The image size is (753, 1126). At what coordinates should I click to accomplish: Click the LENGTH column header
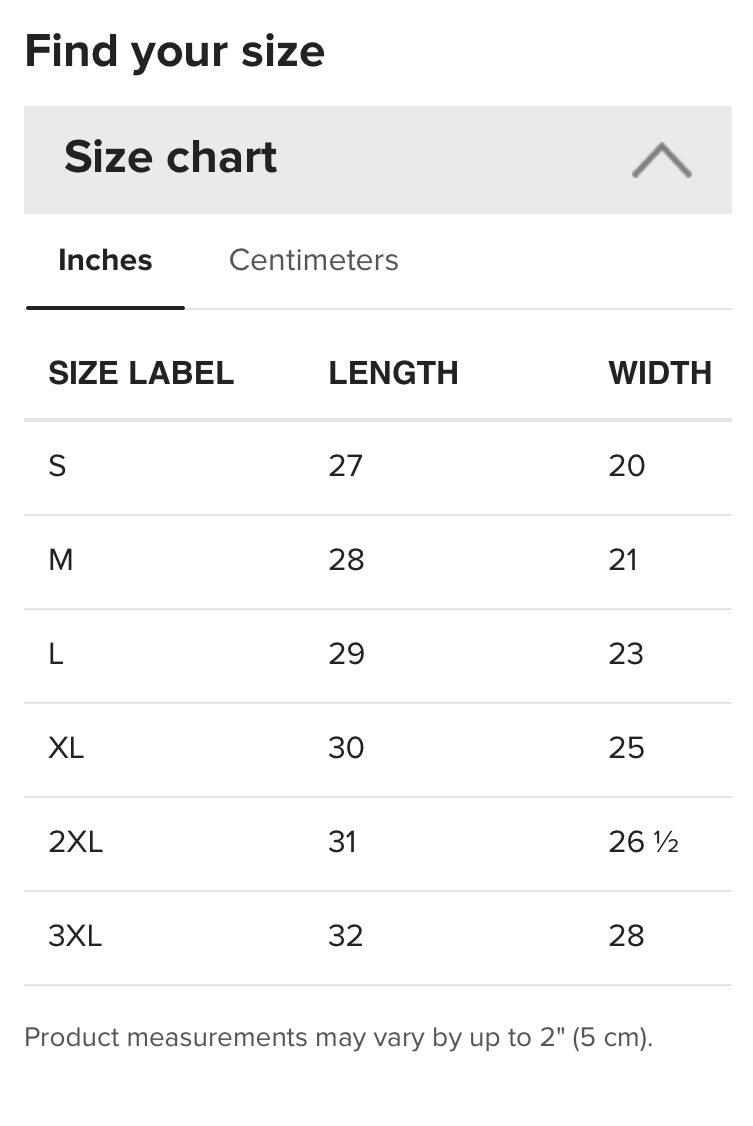(x=393, y=373)
